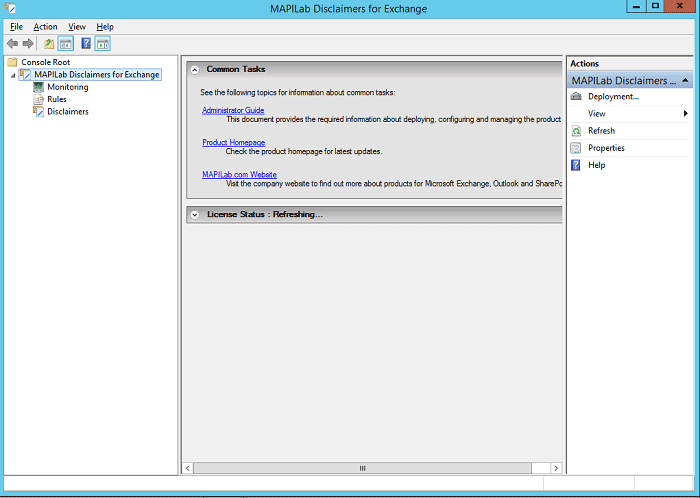Collapse the MAPILab Disclaimers actions header arrow
This screenshot has height=498, width=700.
coord(685,80)
